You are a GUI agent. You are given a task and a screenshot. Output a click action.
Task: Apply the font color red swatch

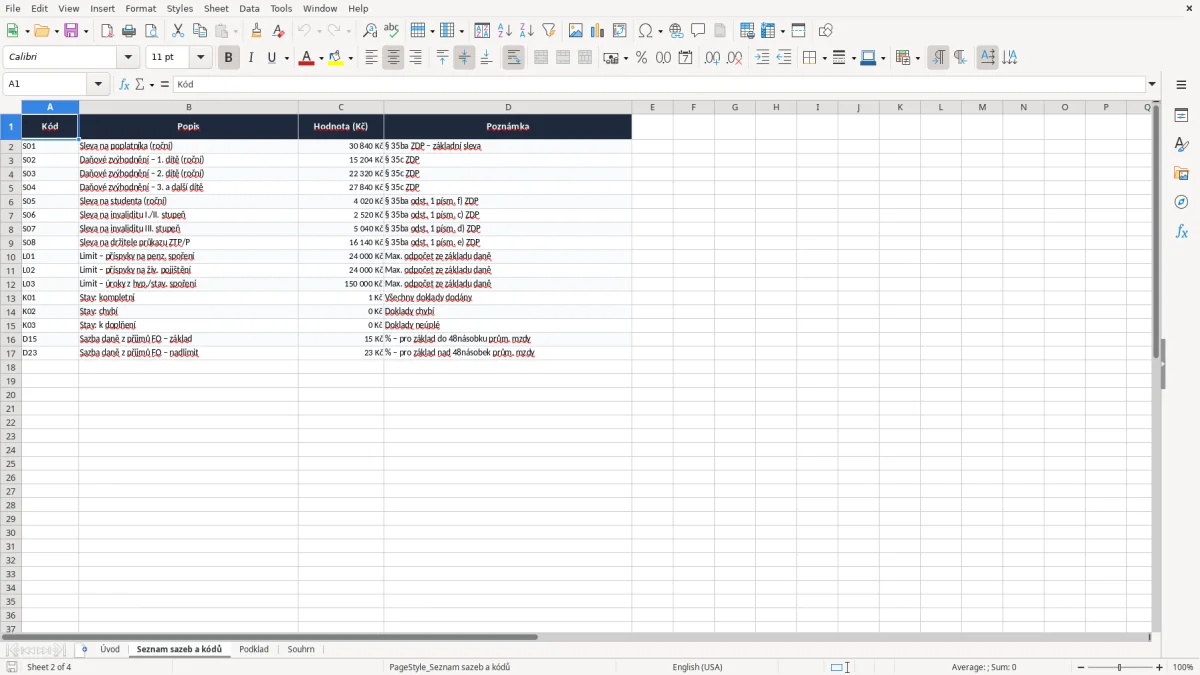[307, 58]
